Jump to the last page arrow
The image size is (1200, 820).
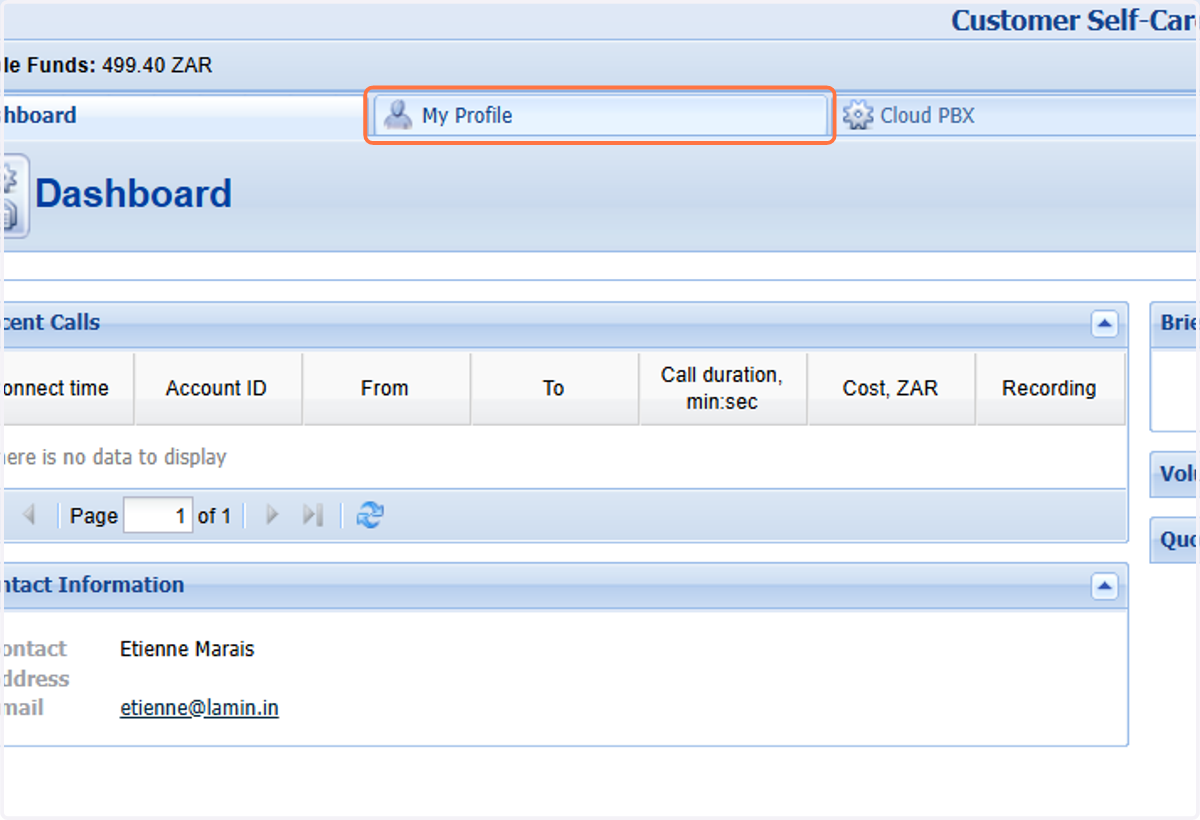pos(314,515)
